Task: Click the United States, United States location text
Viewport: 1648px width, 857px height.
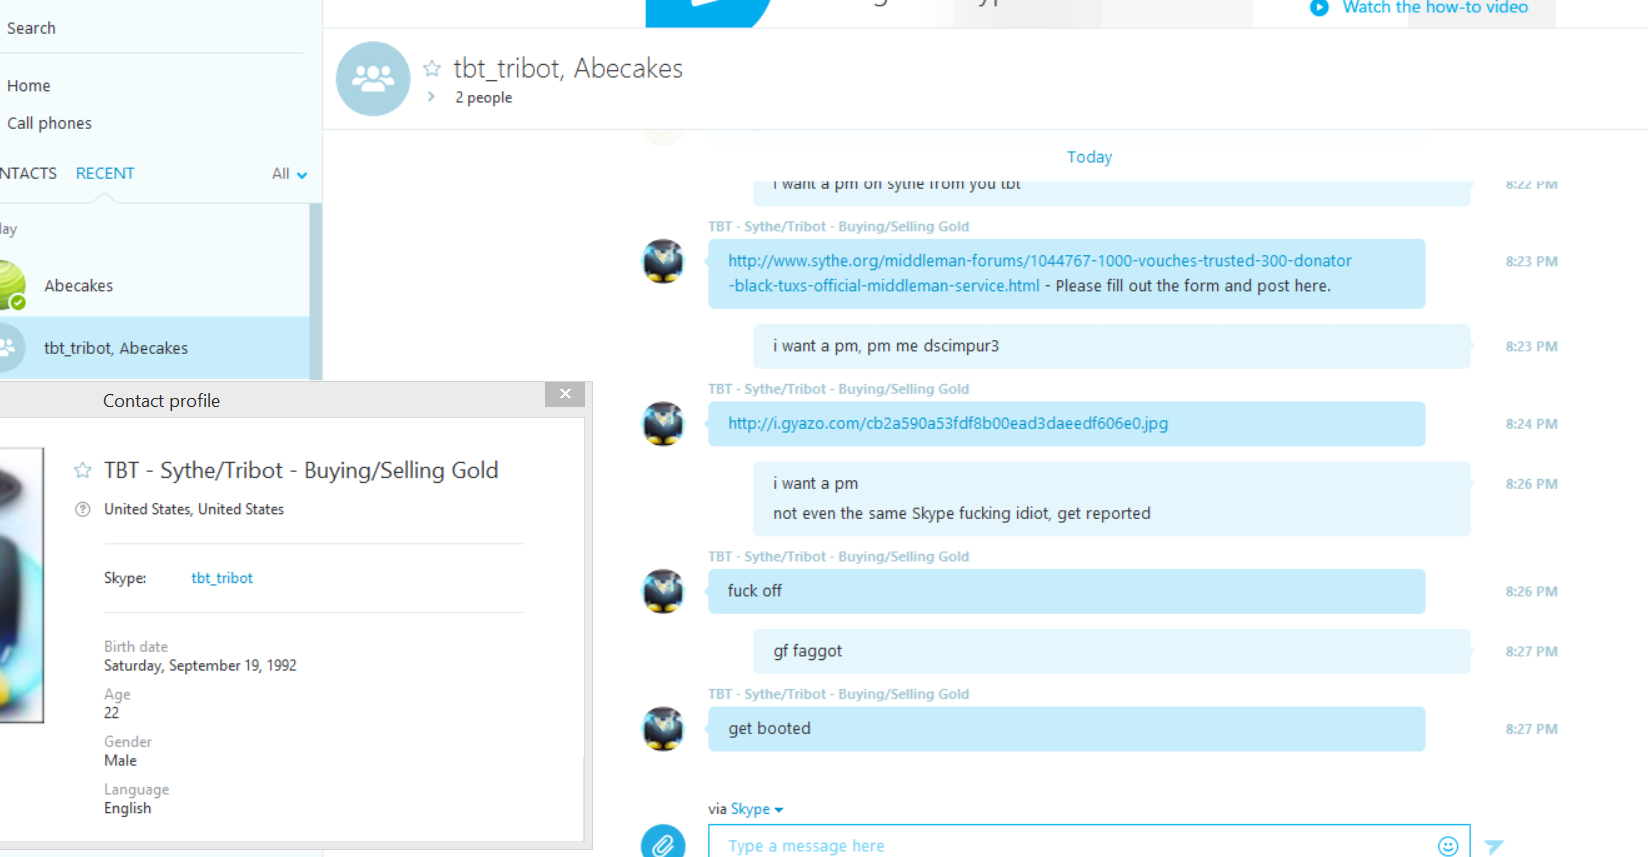Action: (194, 509)
